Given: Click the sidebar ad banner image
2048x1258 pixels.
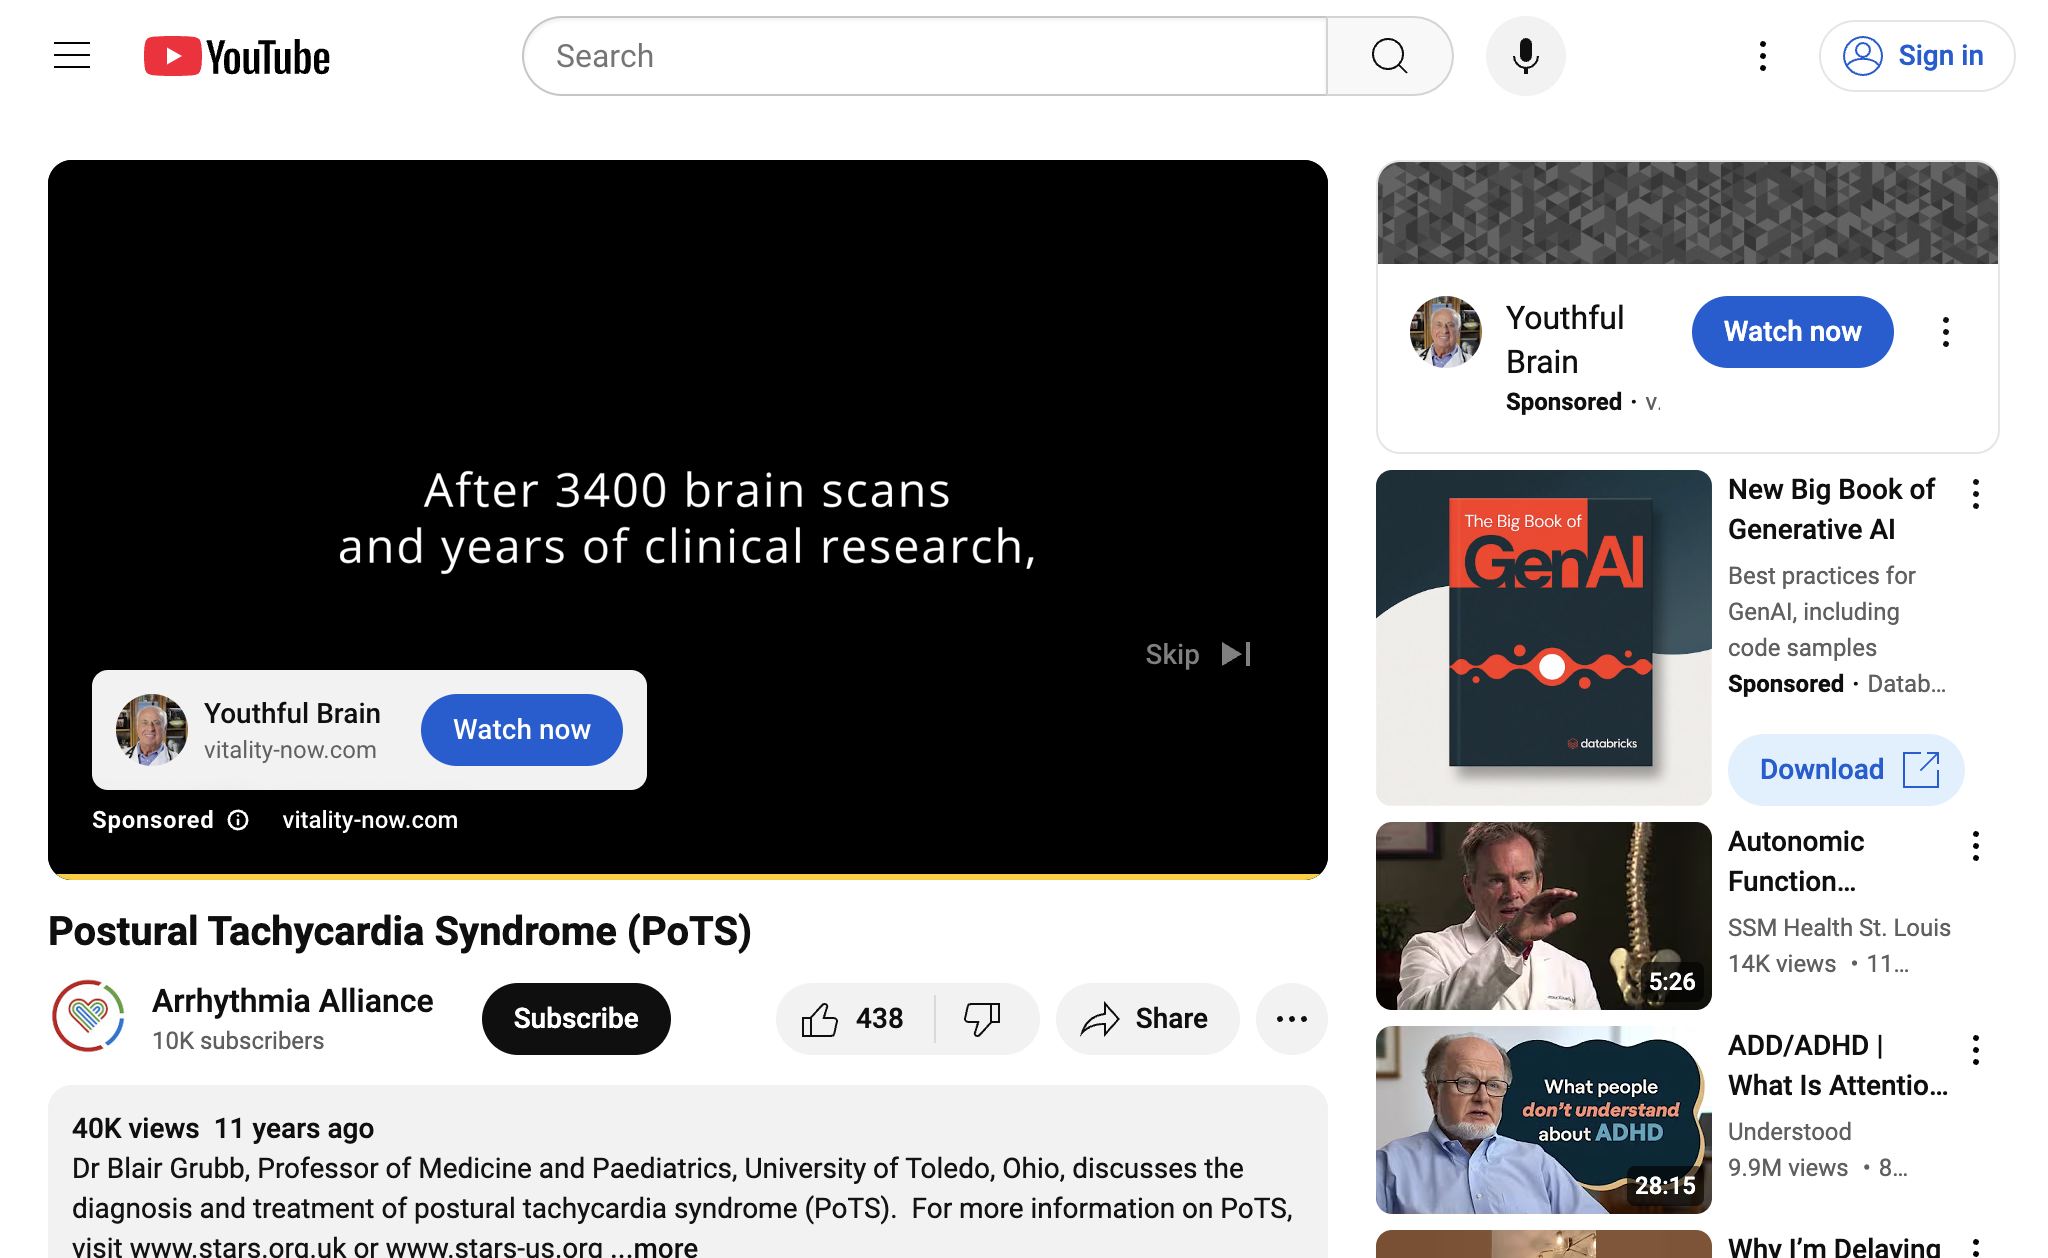Looking at the screenshot, I should coord(1688,213).
